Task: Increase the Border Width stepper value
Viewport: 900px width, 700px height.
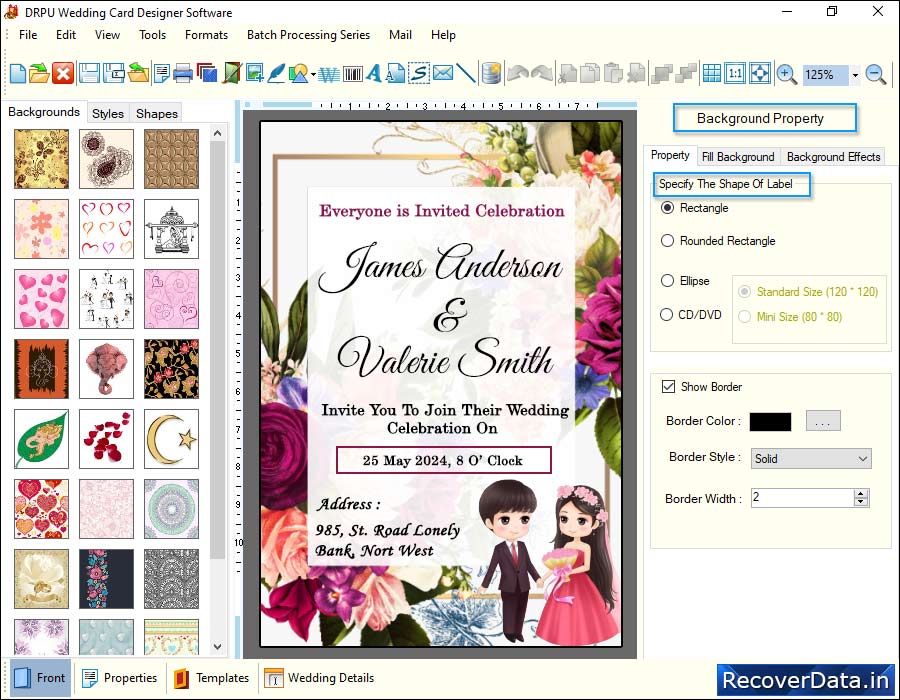Action: (860, 493)
